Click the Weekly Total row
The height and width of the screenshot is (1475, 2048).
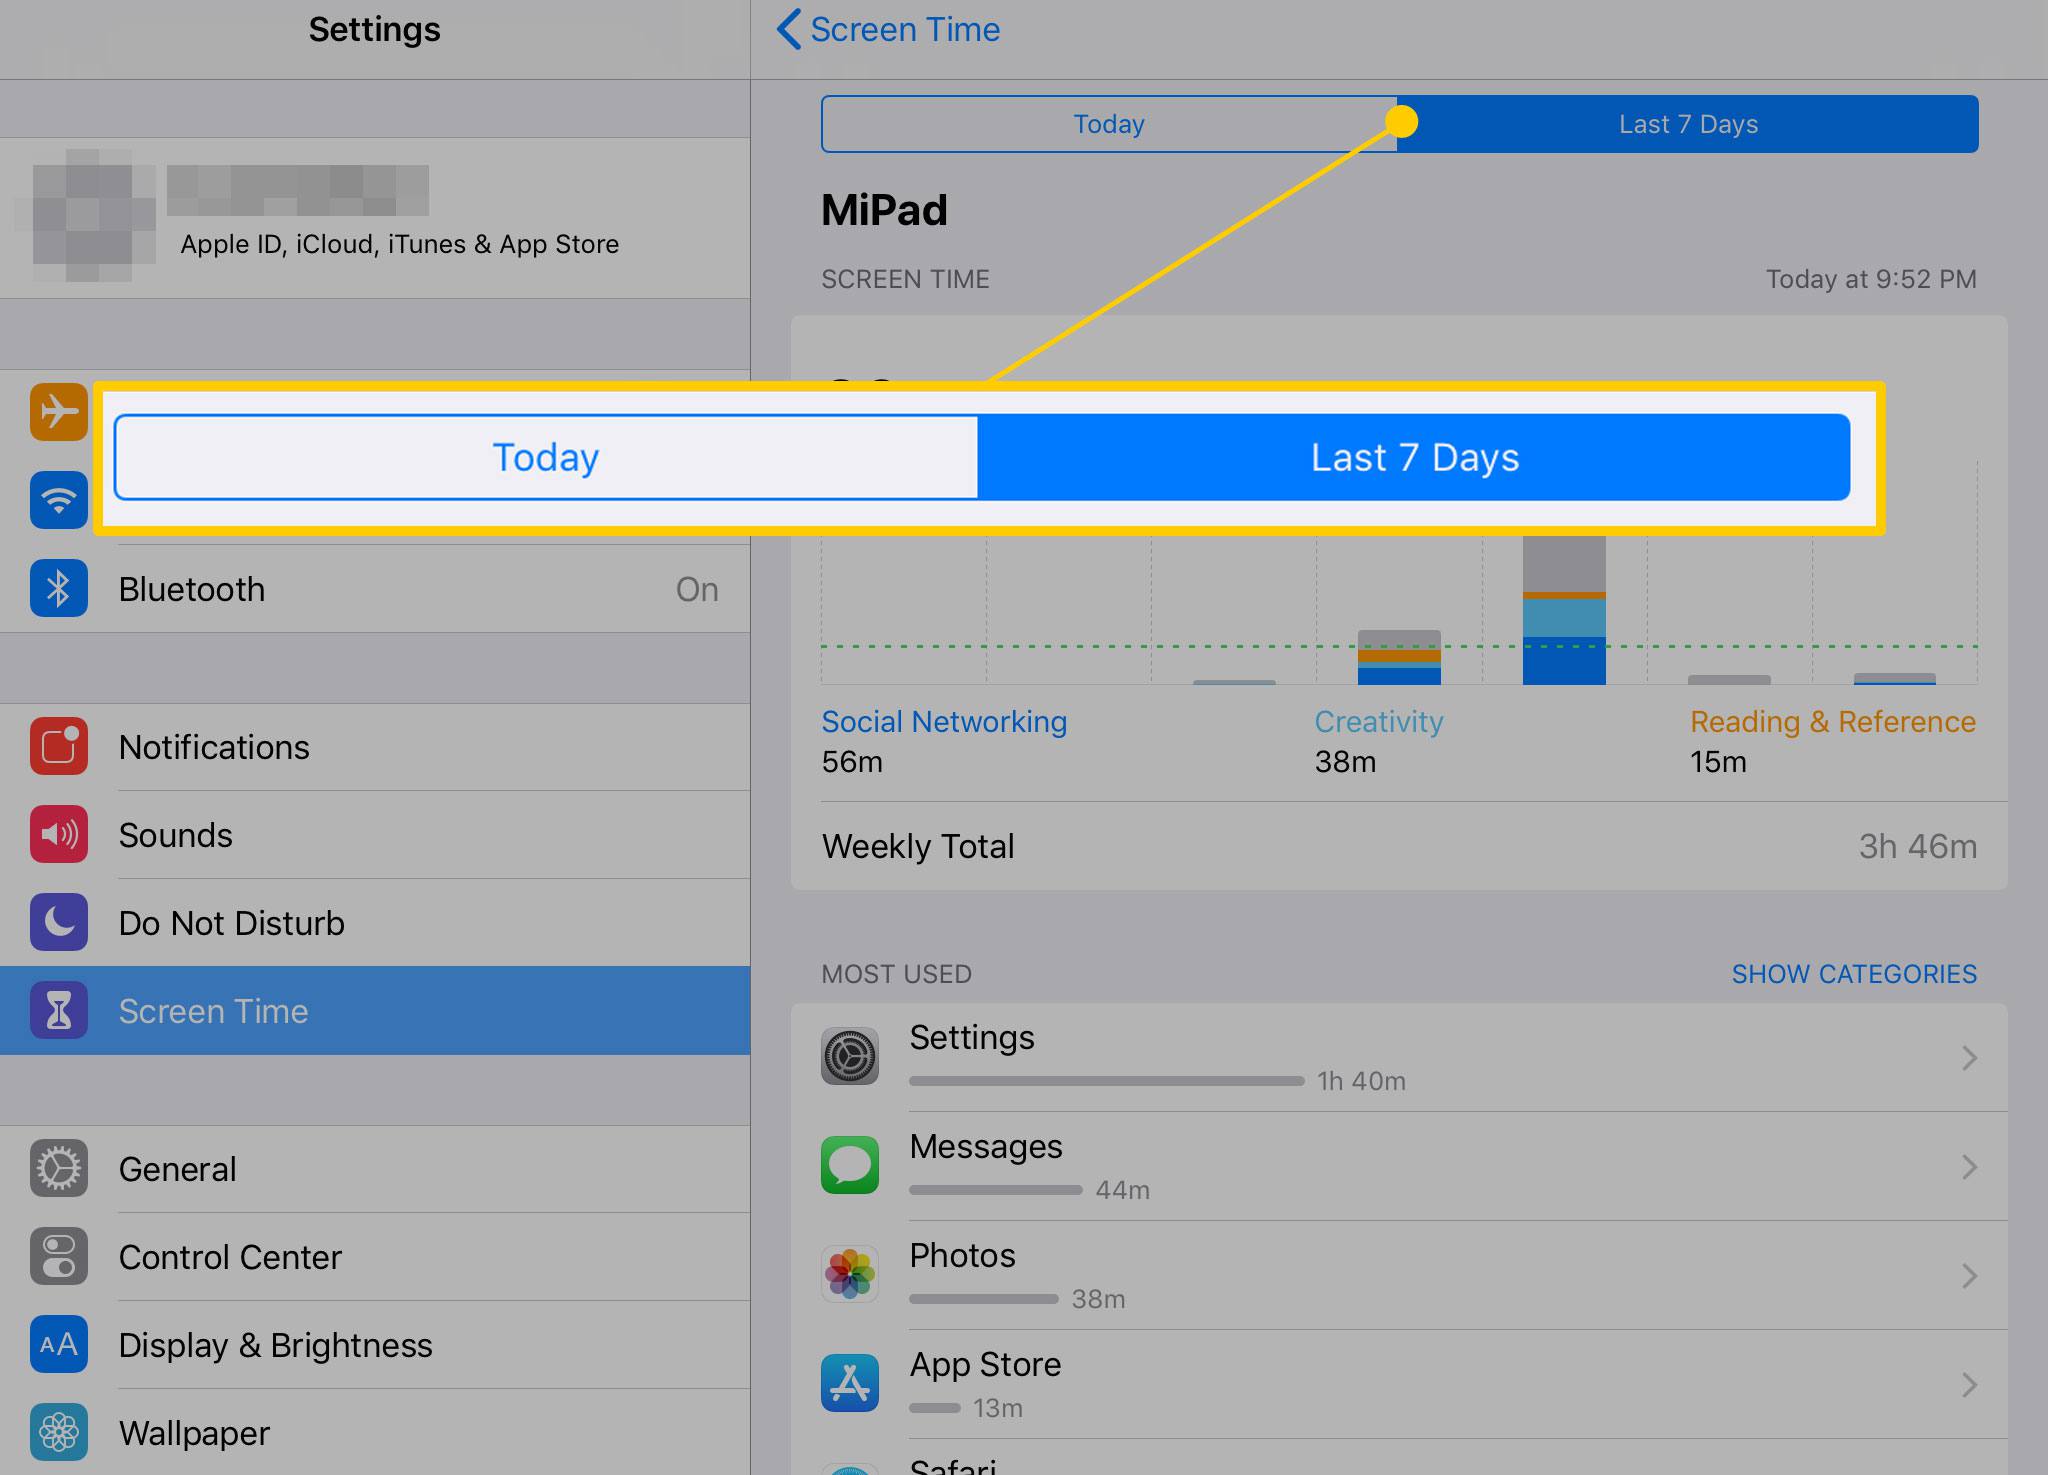tap(1399, 846)
